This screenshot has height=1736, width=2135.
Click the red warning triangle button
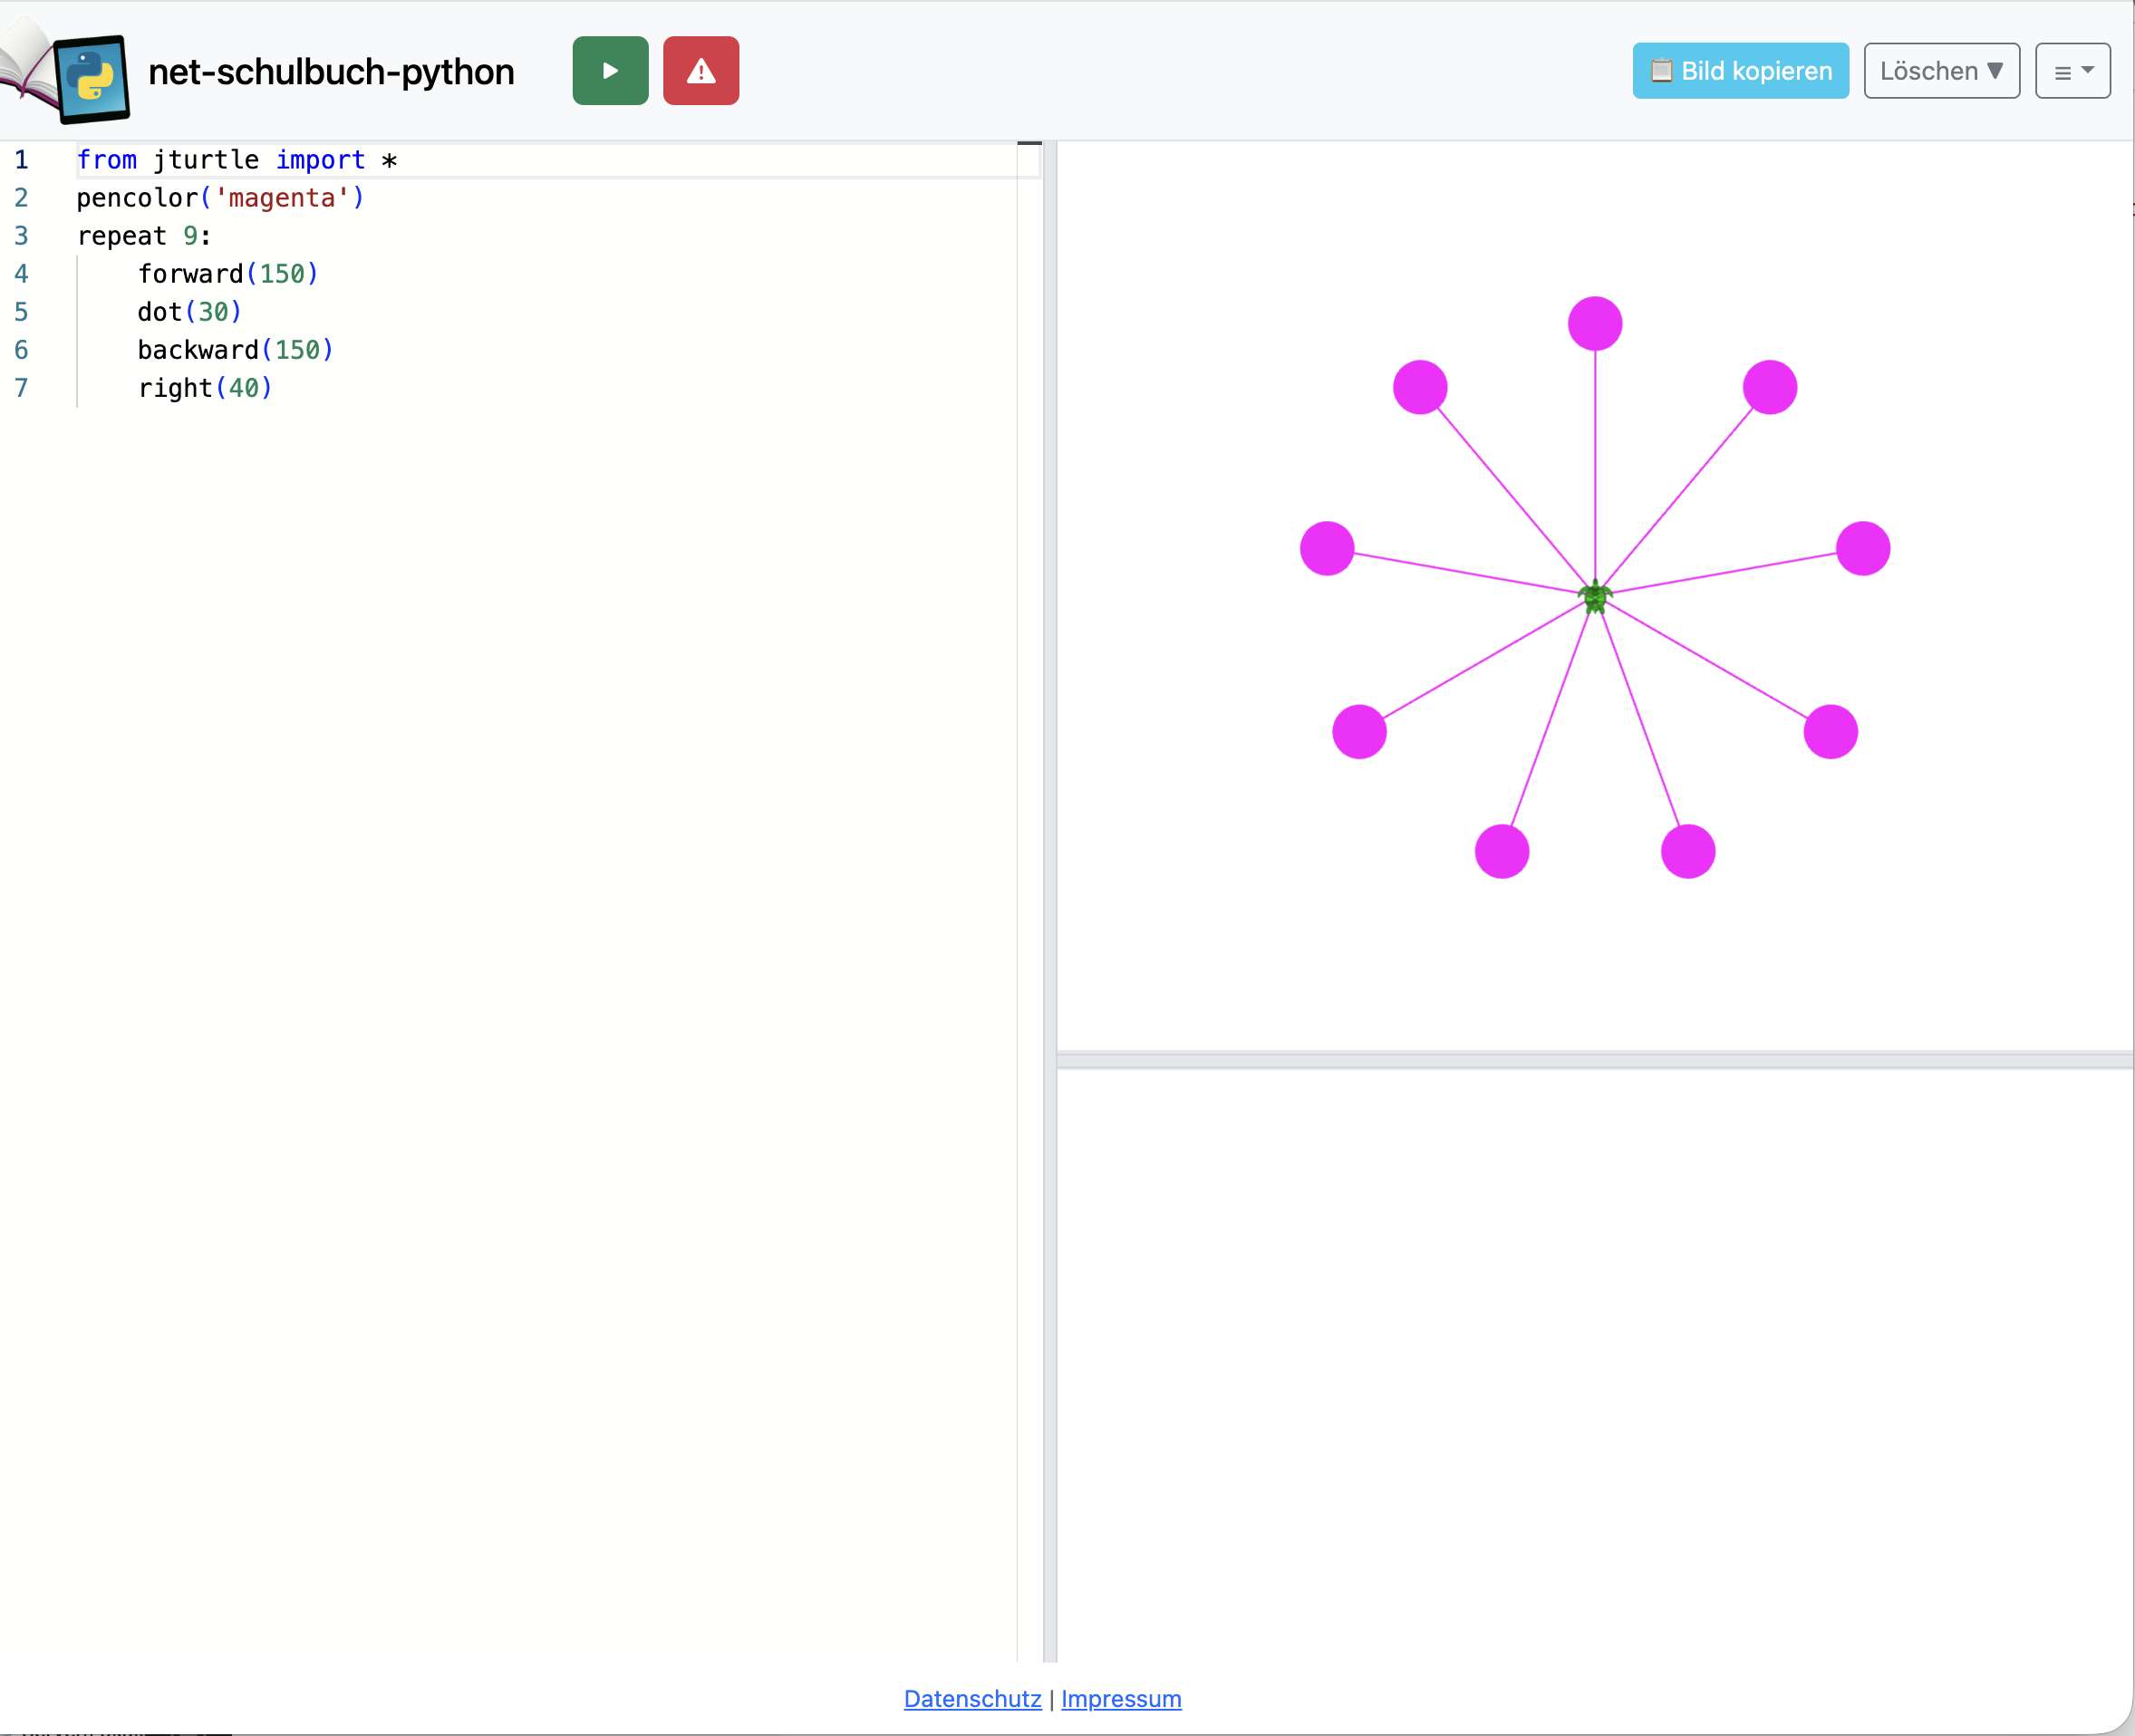click(700, 71)
